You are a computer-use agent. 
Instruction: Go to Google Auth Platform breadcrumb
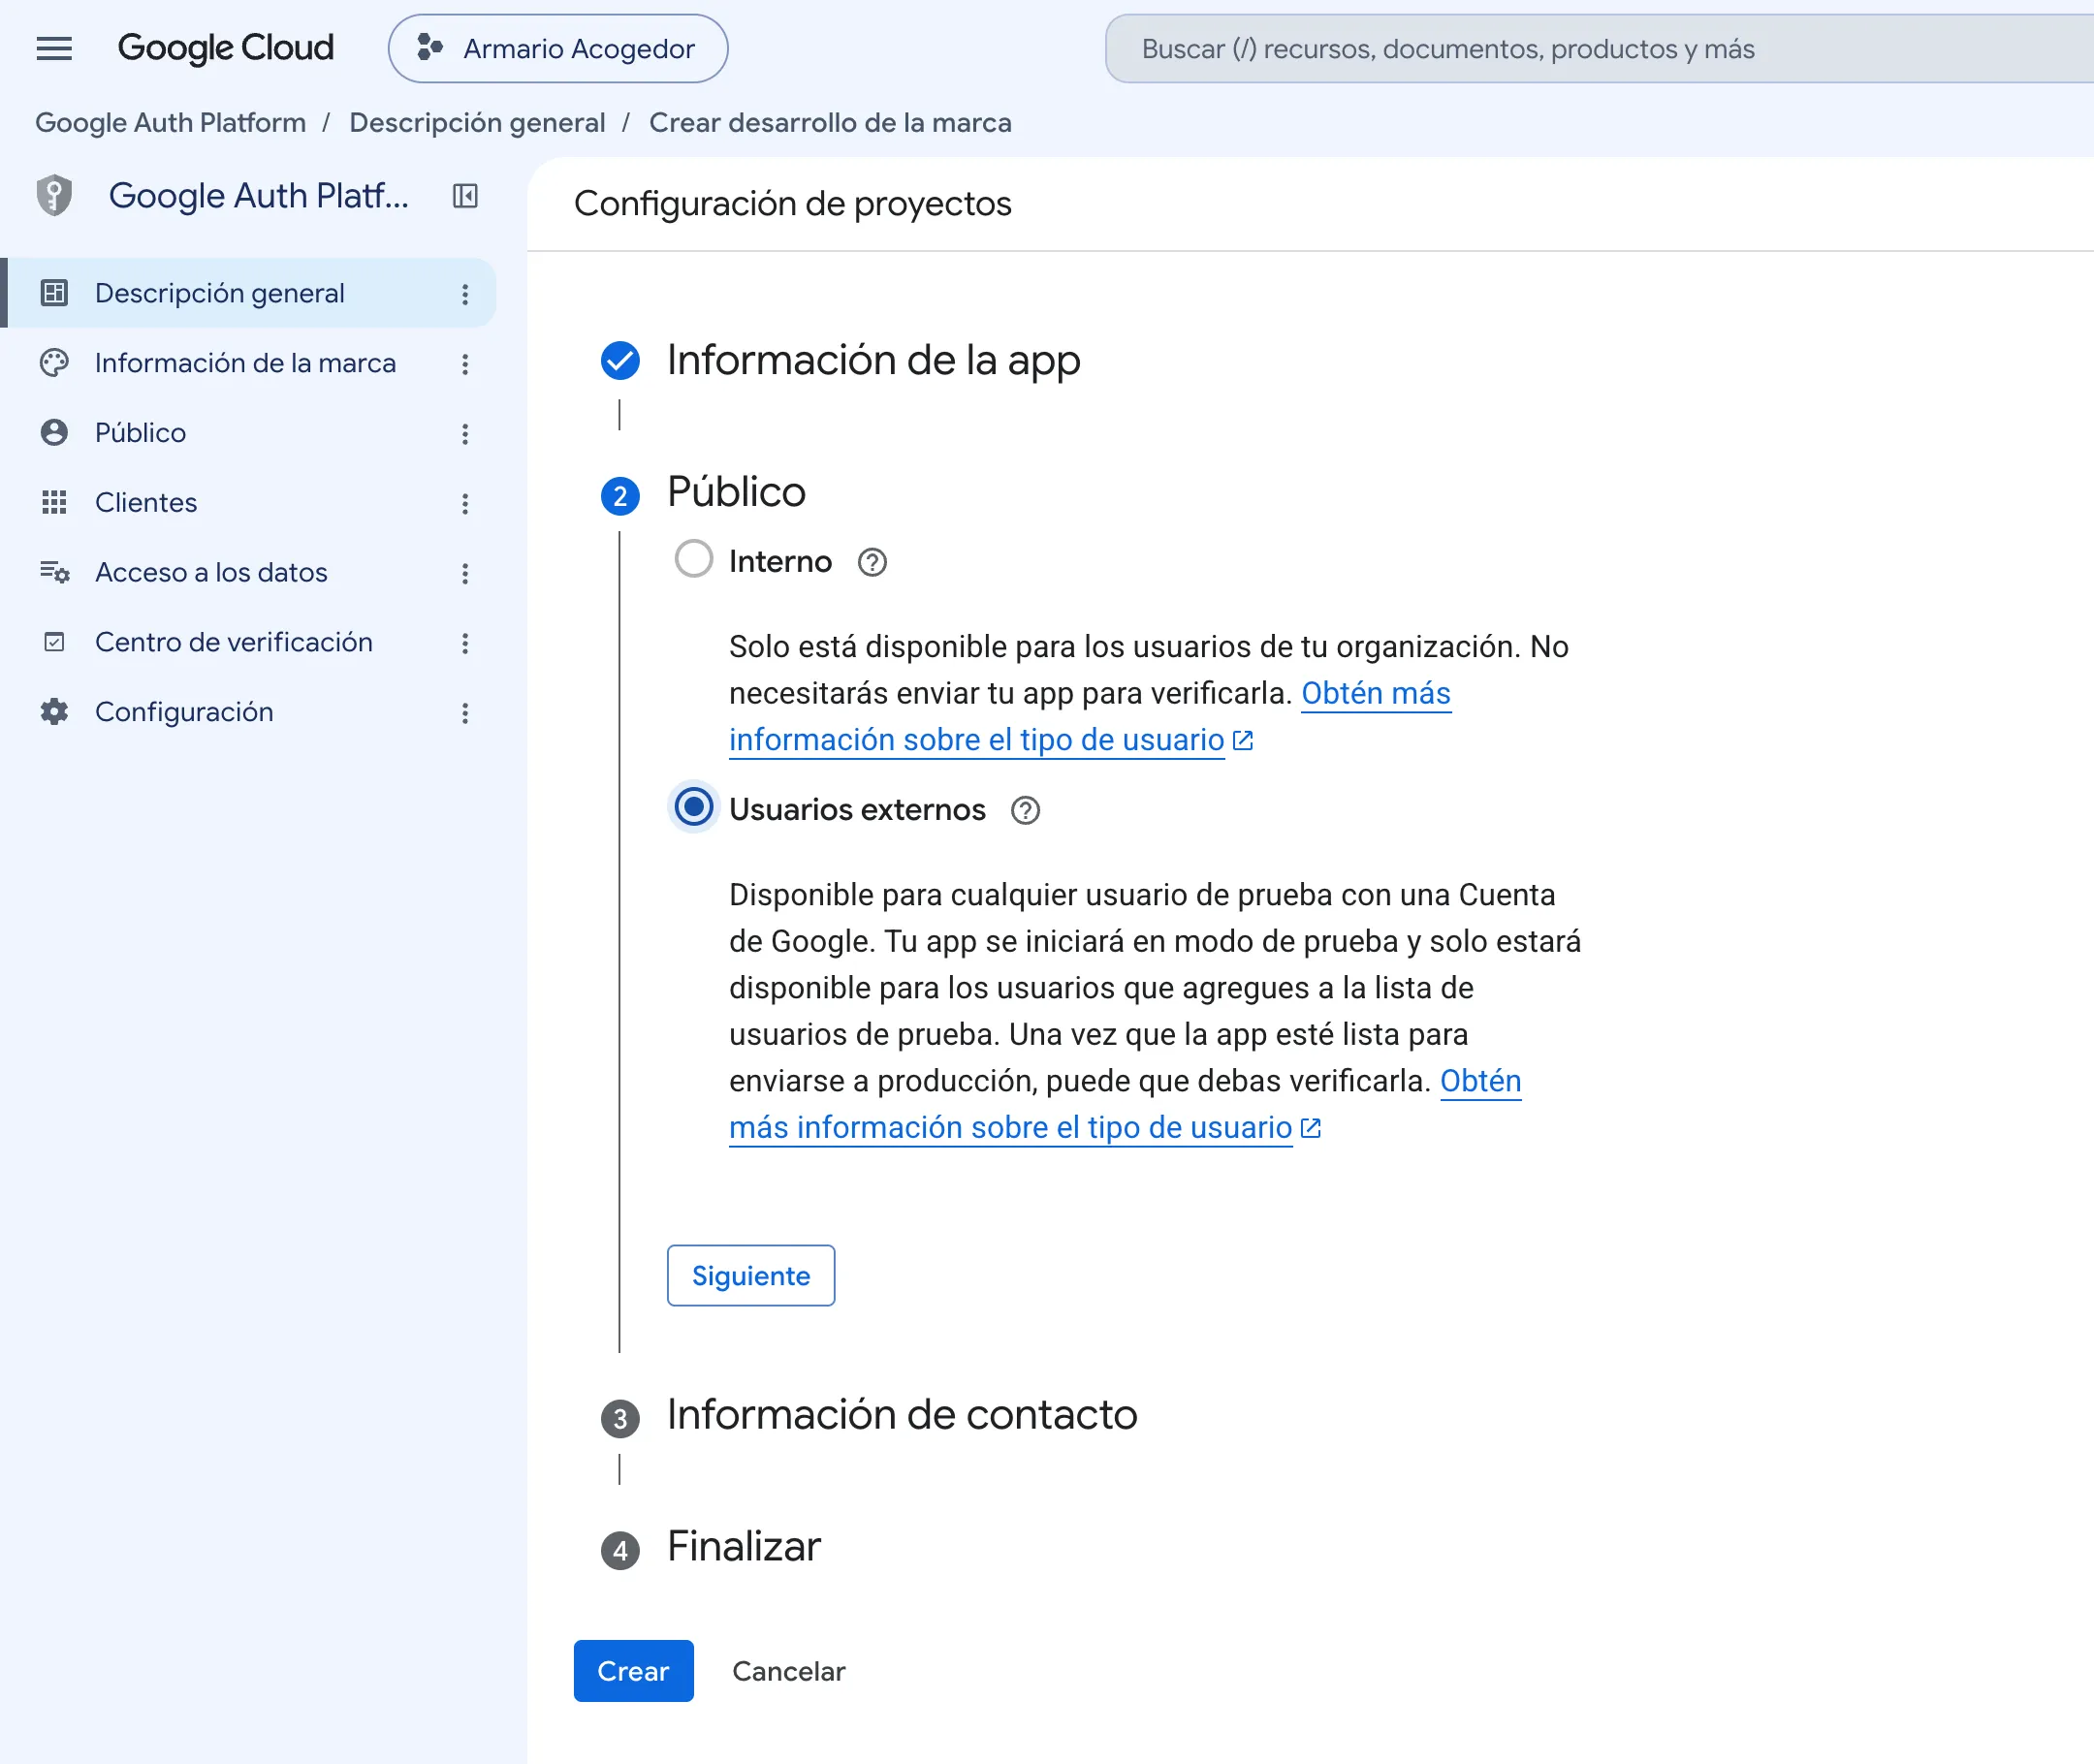[170, 122]
